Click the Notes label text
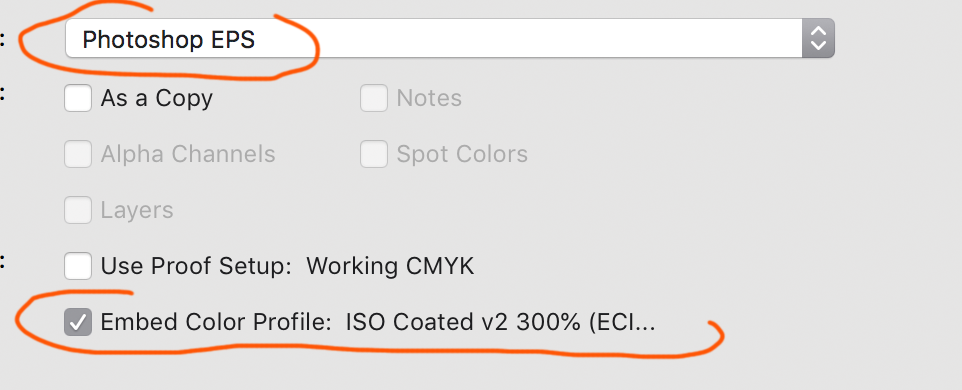 pyautogui.click(x=429, y=98)
